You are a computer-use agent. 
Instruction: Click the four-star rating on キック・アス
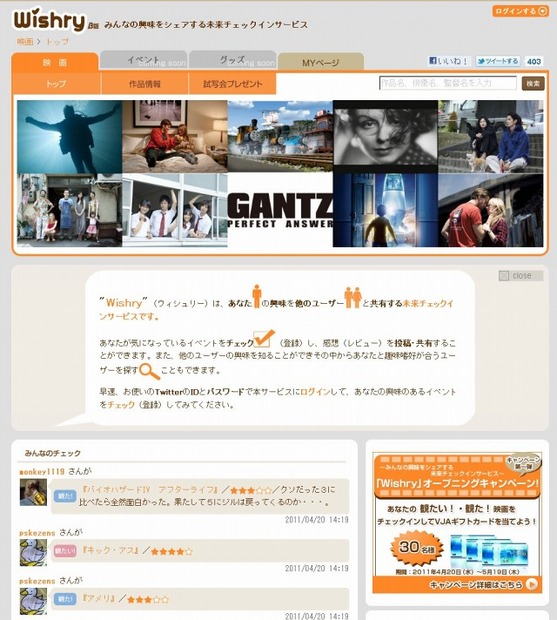[x=172, y=551]
